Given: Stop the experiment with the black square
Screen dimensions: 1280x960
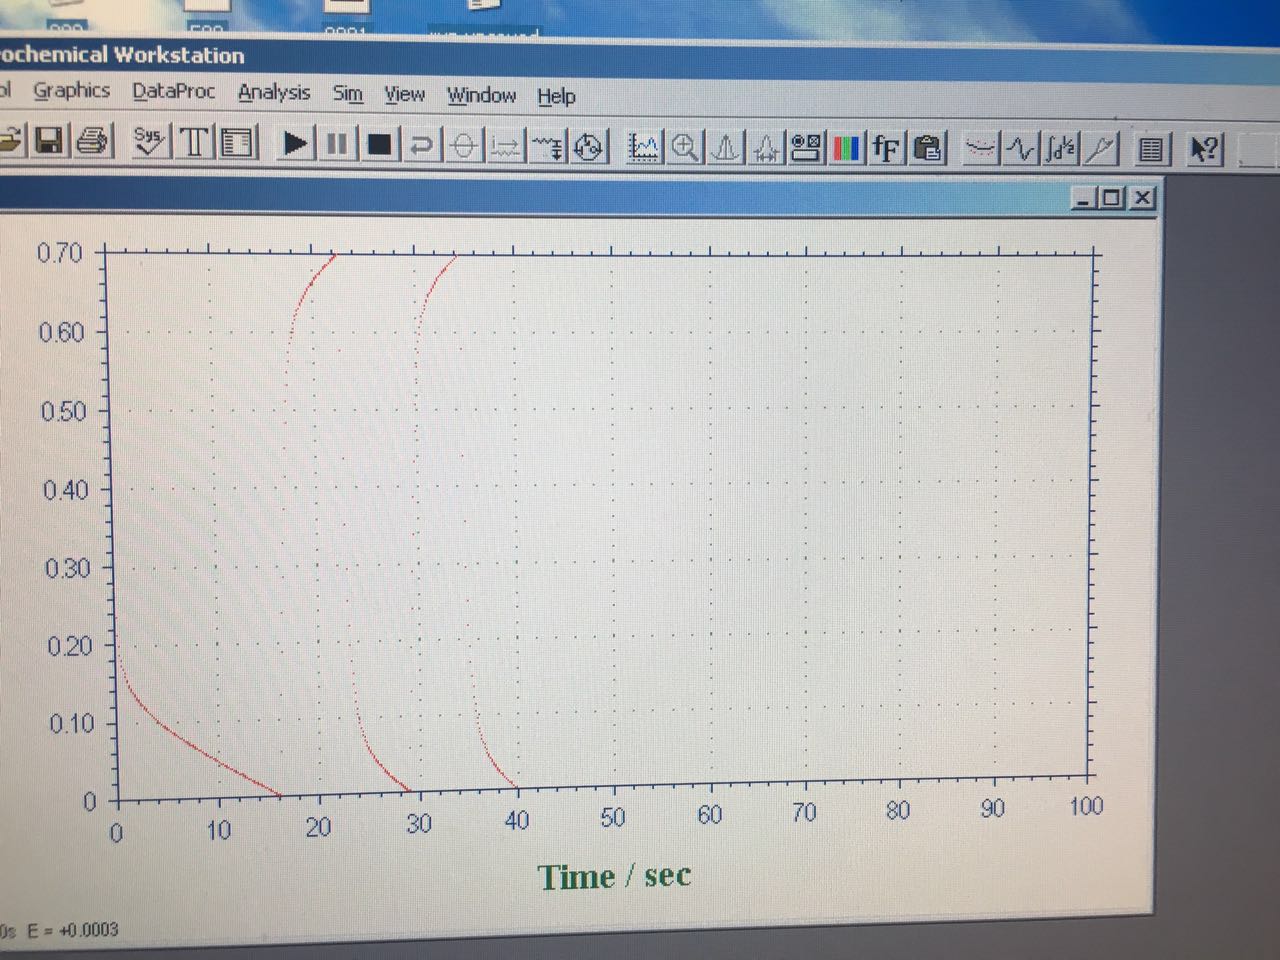Looking at the screenshot, I should (x=379, y=145).
